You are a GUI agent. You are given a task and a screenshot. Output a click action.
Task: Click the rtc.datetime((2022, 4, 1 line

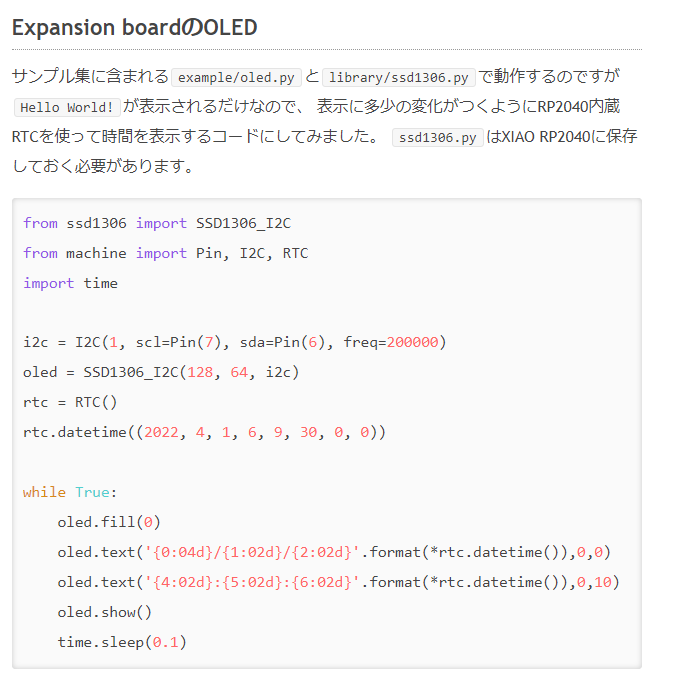[x=204, y=432]
